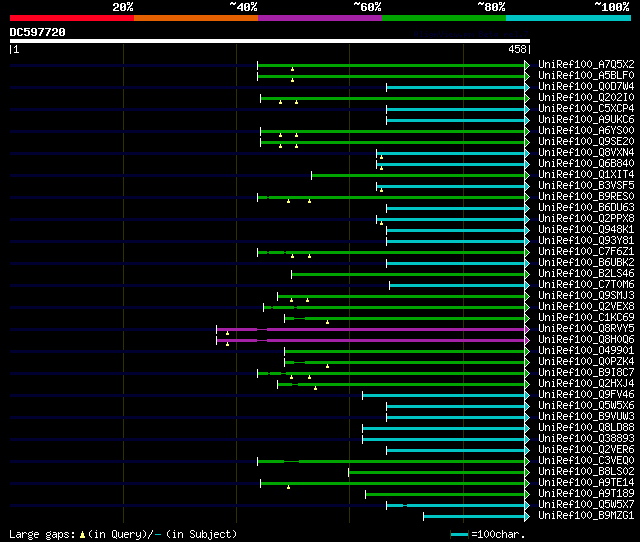Screen dimensions: 640x542
Task: Click the purple ~60% identity color bar
Action: tap(320, 18)
